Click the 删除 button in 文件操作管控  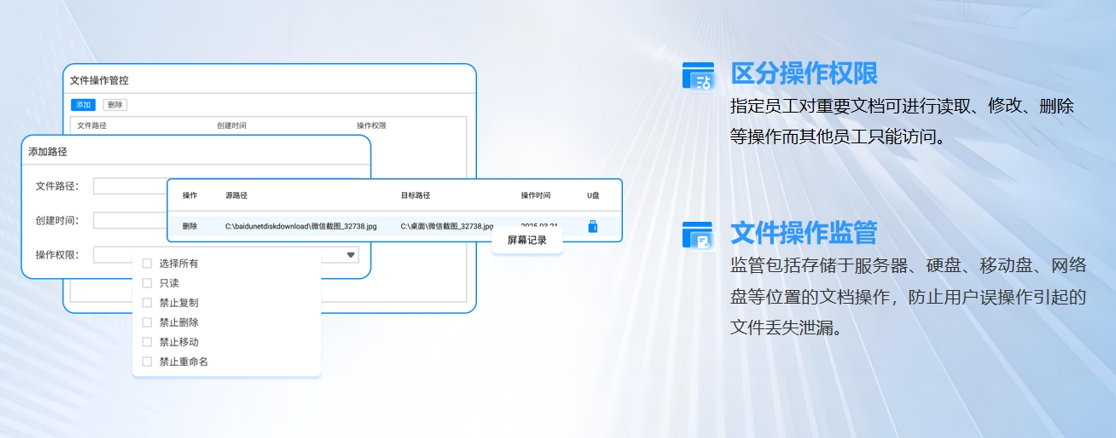click(x=115, y=105)
